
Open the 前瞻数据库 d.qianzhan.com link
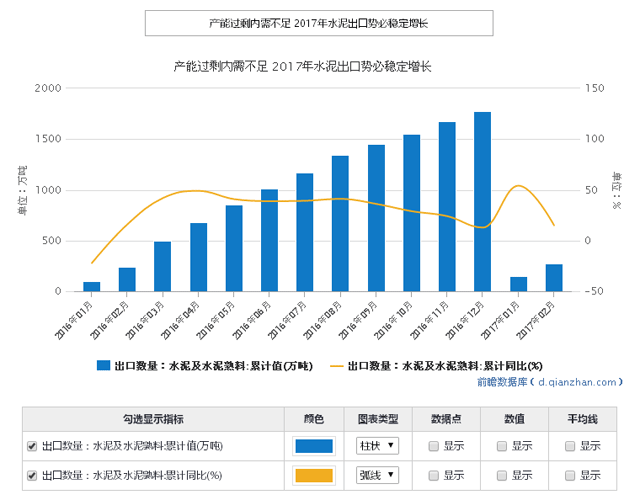click(550, 381)
